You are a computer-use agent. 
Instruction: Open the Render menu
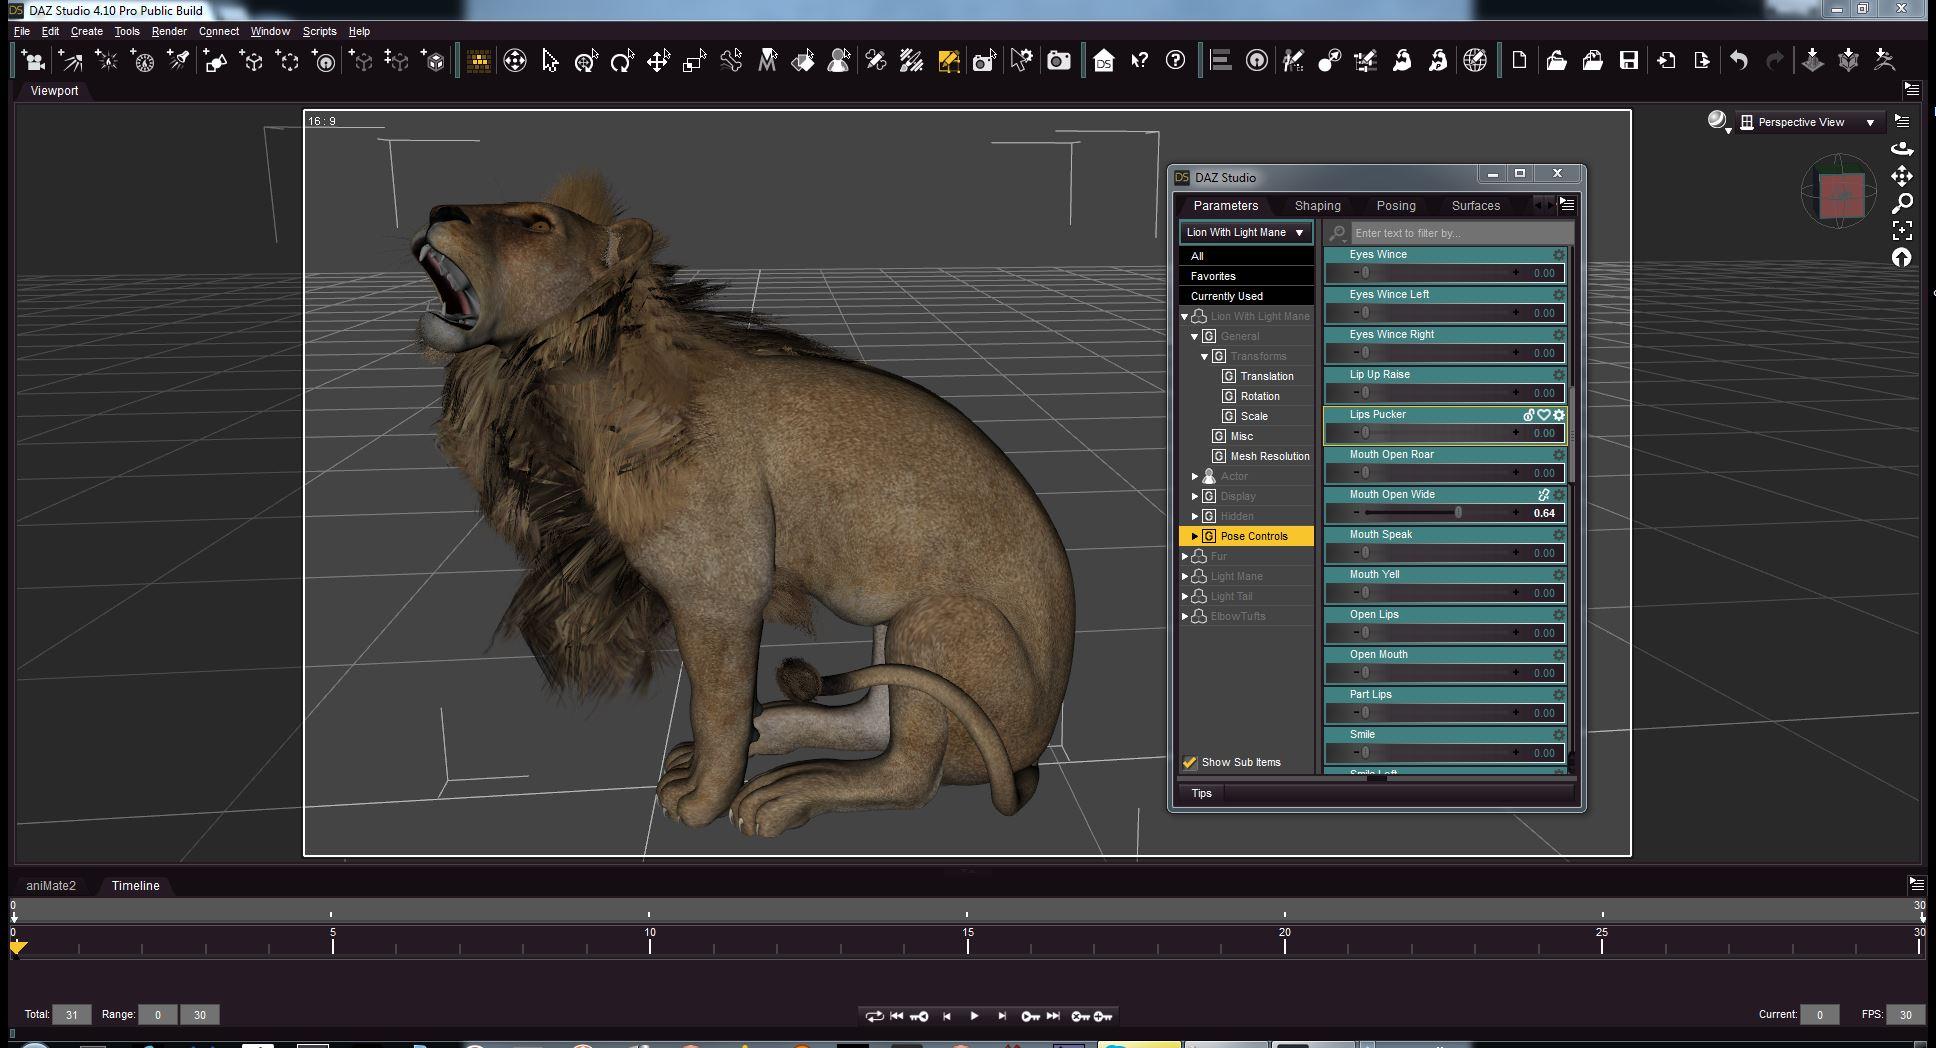pos(169,31)
